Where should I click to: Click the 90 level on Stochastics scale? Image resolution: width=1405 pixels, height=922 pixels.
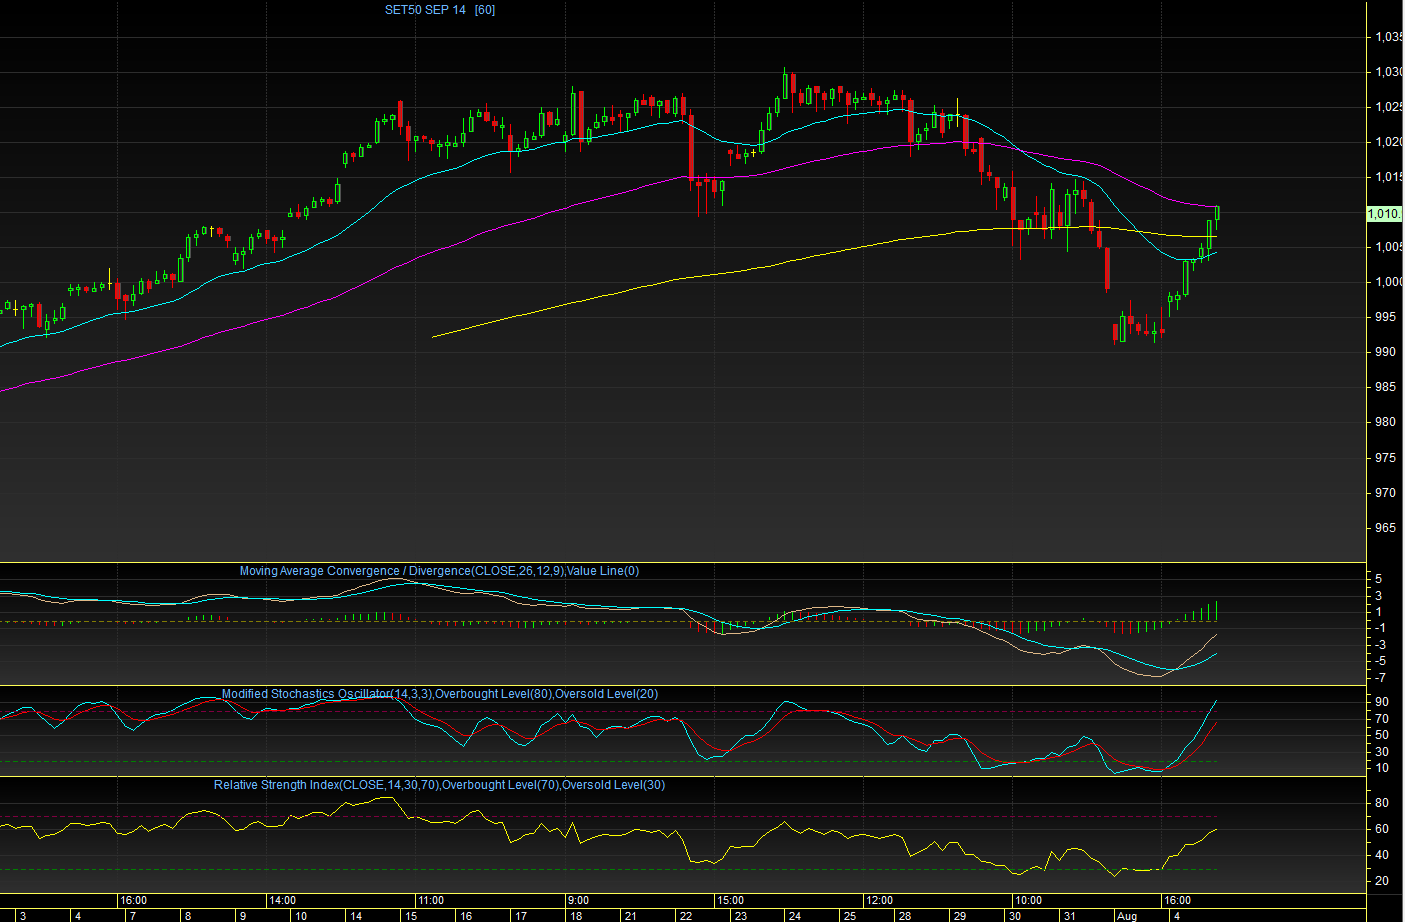click(x=1382, y=702)
